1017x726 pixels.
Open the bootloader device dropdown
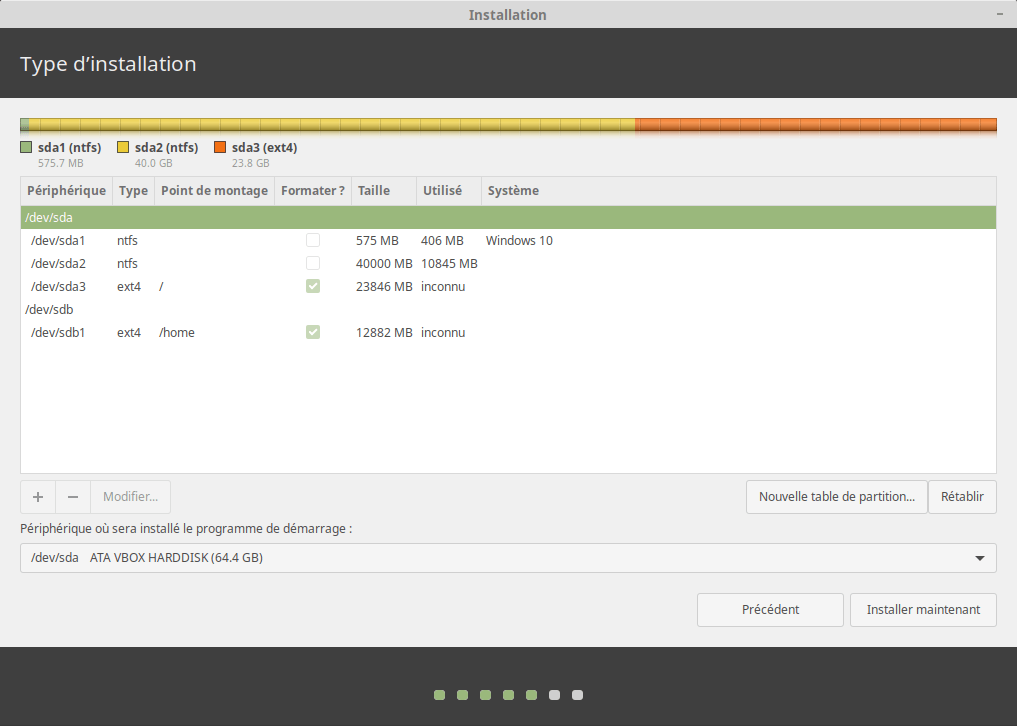tap(508, 558)
